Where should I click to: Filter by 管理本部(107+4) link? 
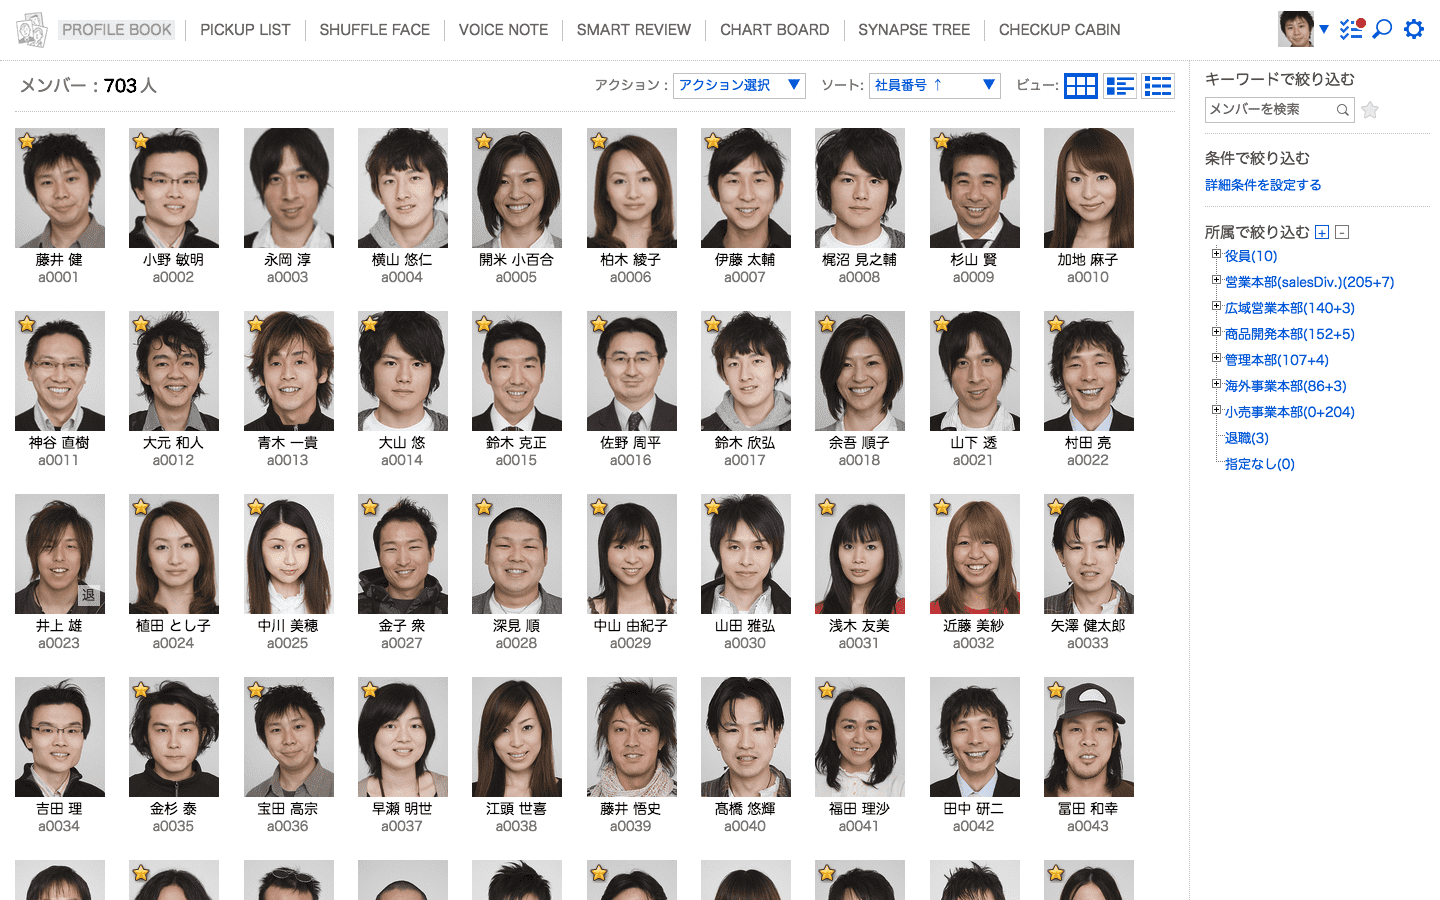click(x=1277, y=360)
